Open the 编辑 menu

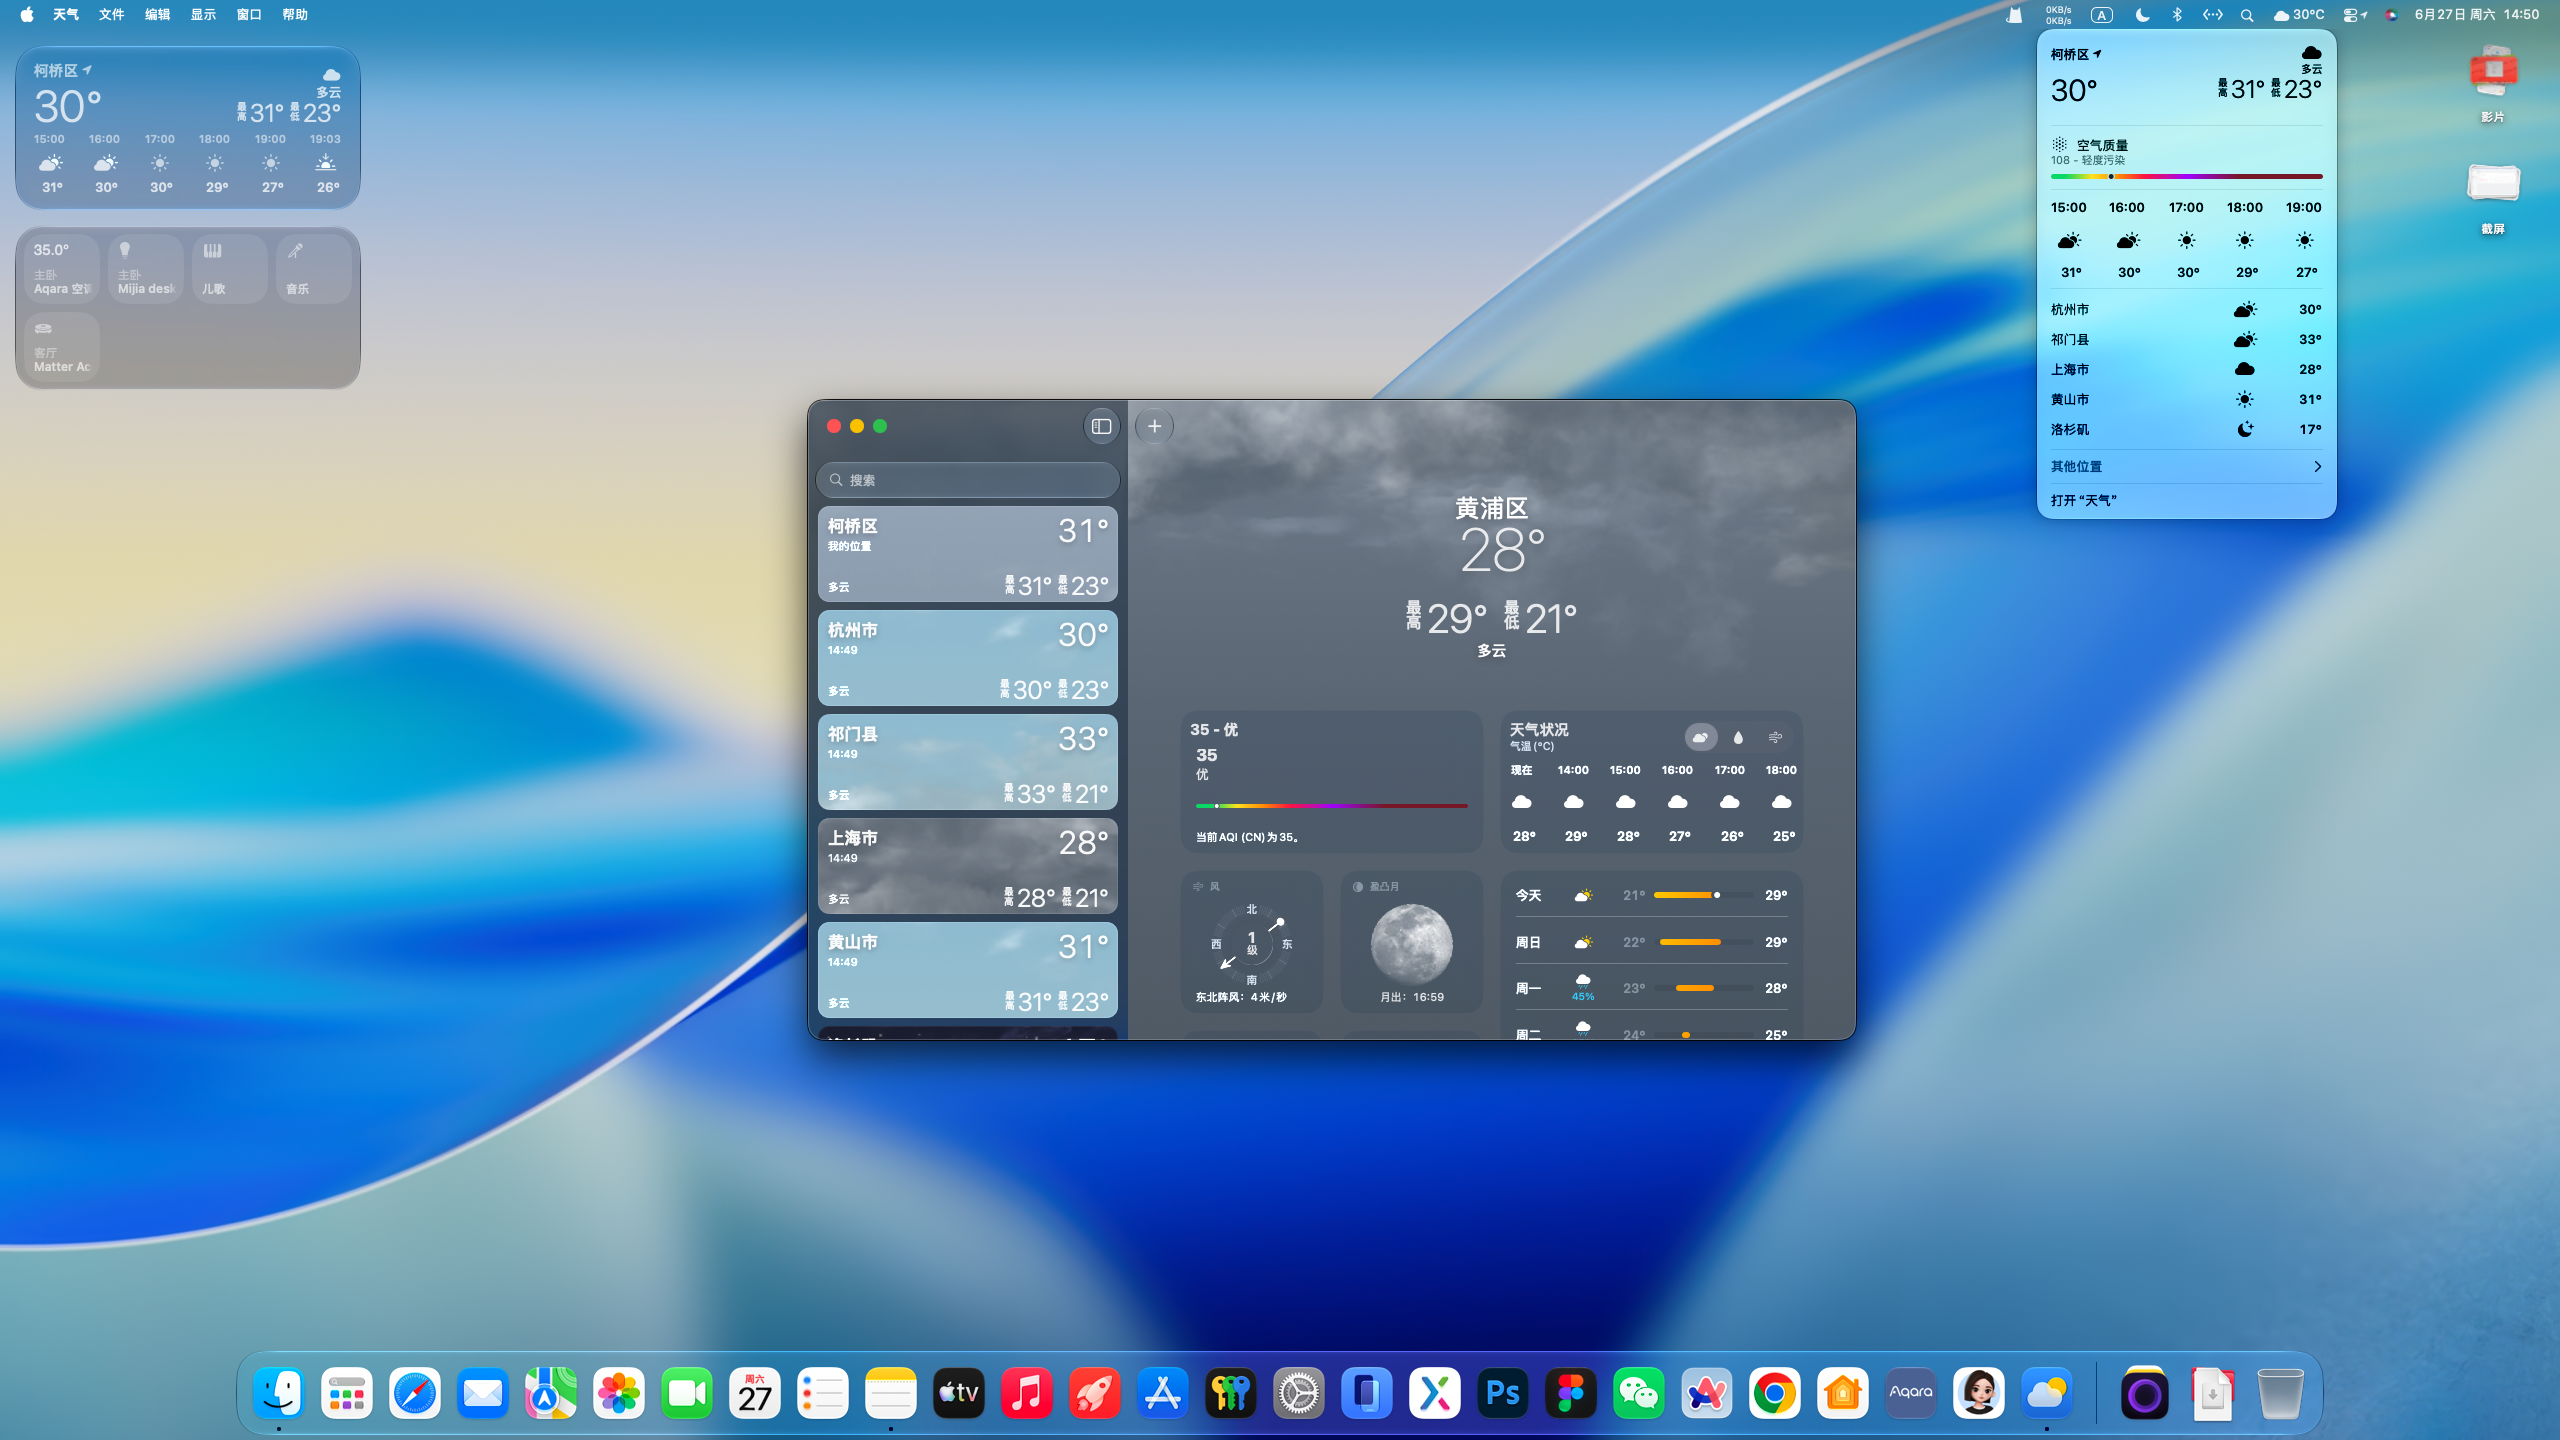(x=158, y=15)
